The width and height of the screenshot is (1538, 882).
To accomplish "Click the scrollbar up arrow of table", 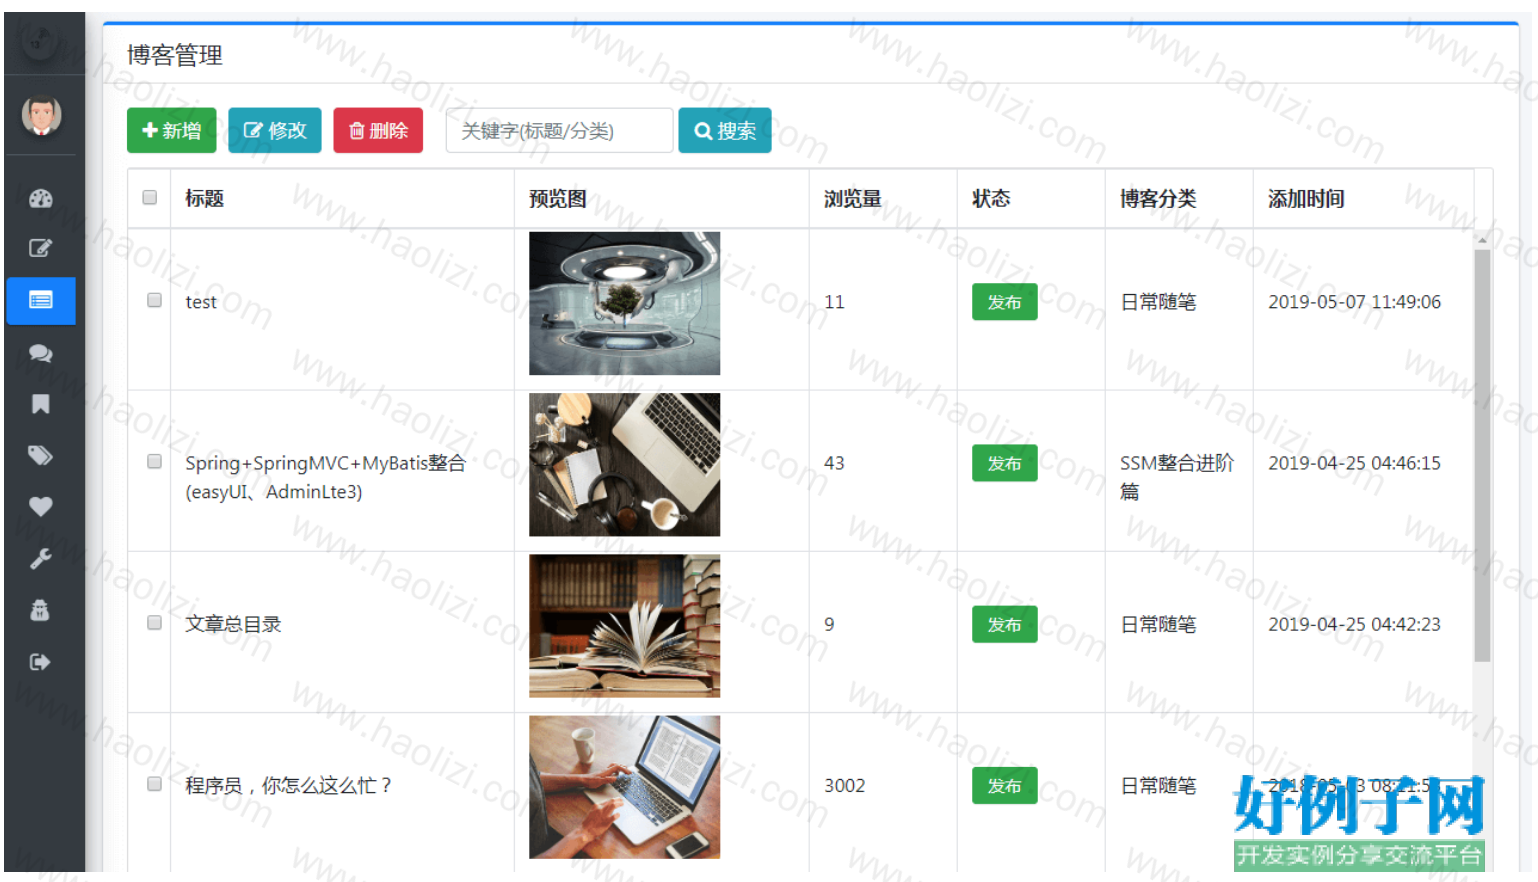I will [1482, 239].
